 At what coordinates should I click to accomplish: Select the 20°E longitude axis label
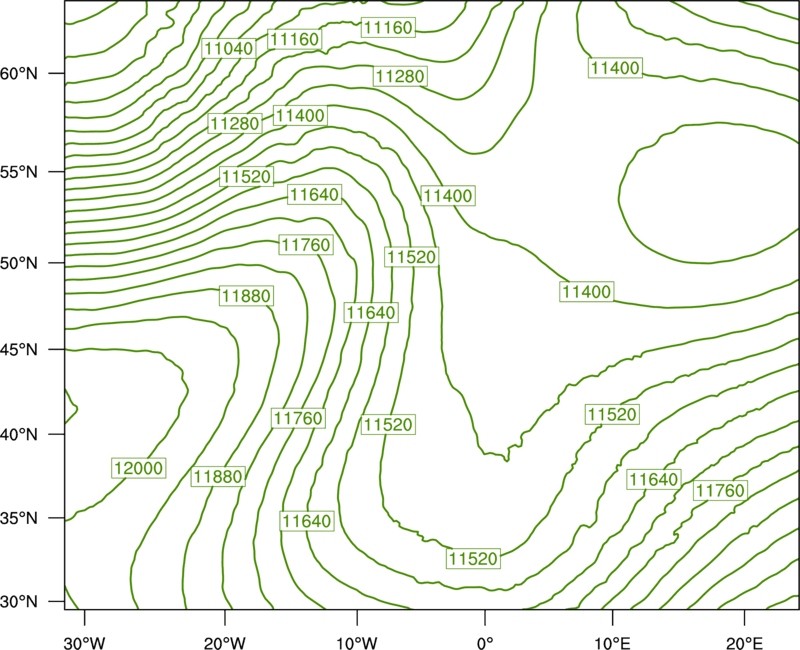tap(744, 643)
